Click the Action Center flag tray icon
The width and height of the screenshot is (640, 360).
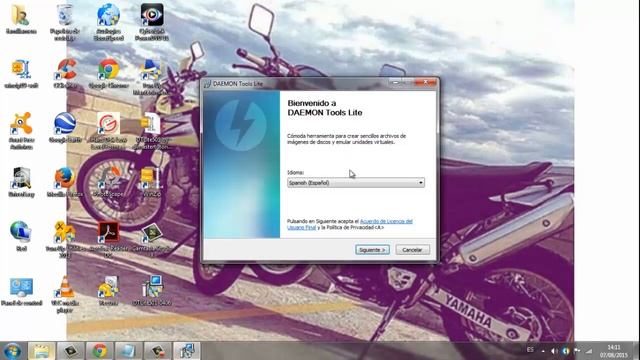(x=577, y=351)
